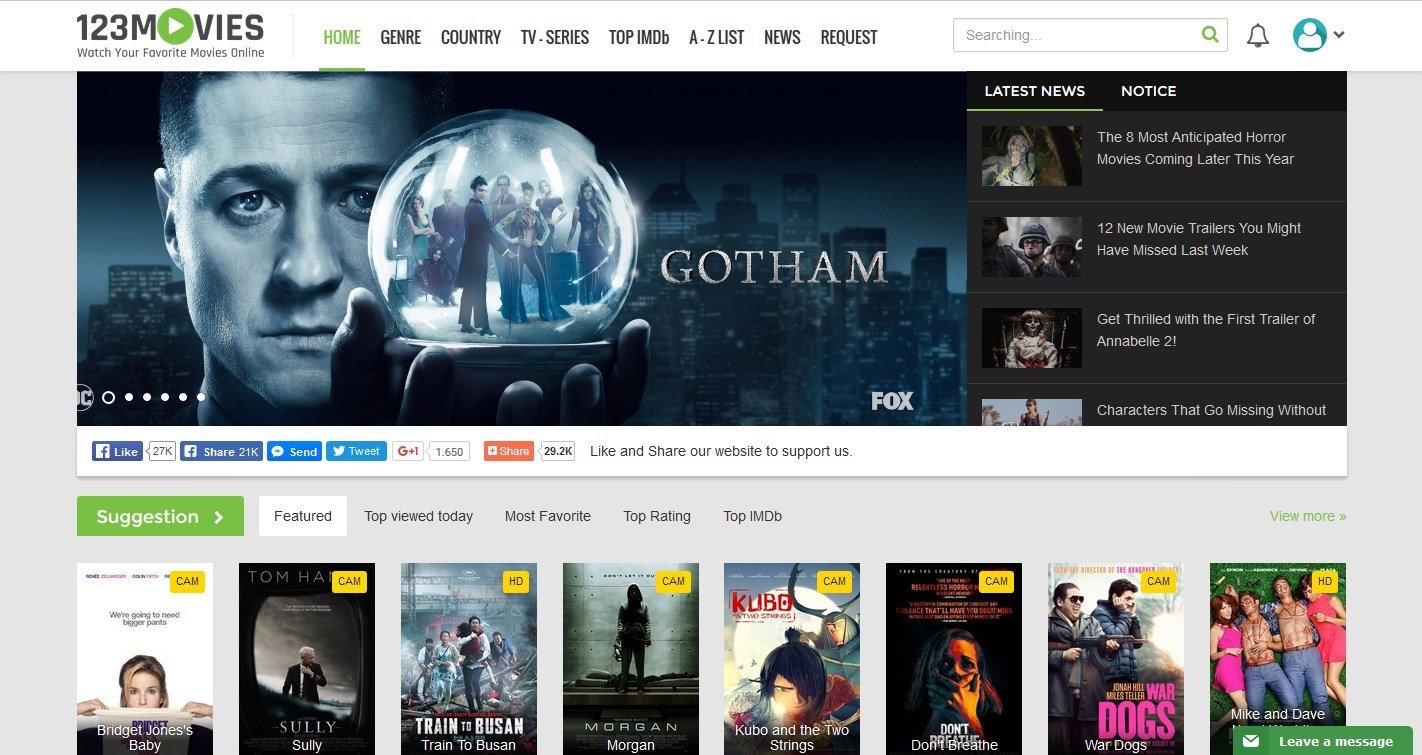Open the 12 New Movie Trailers article
1422x755 pixels.
[1199, 239]
